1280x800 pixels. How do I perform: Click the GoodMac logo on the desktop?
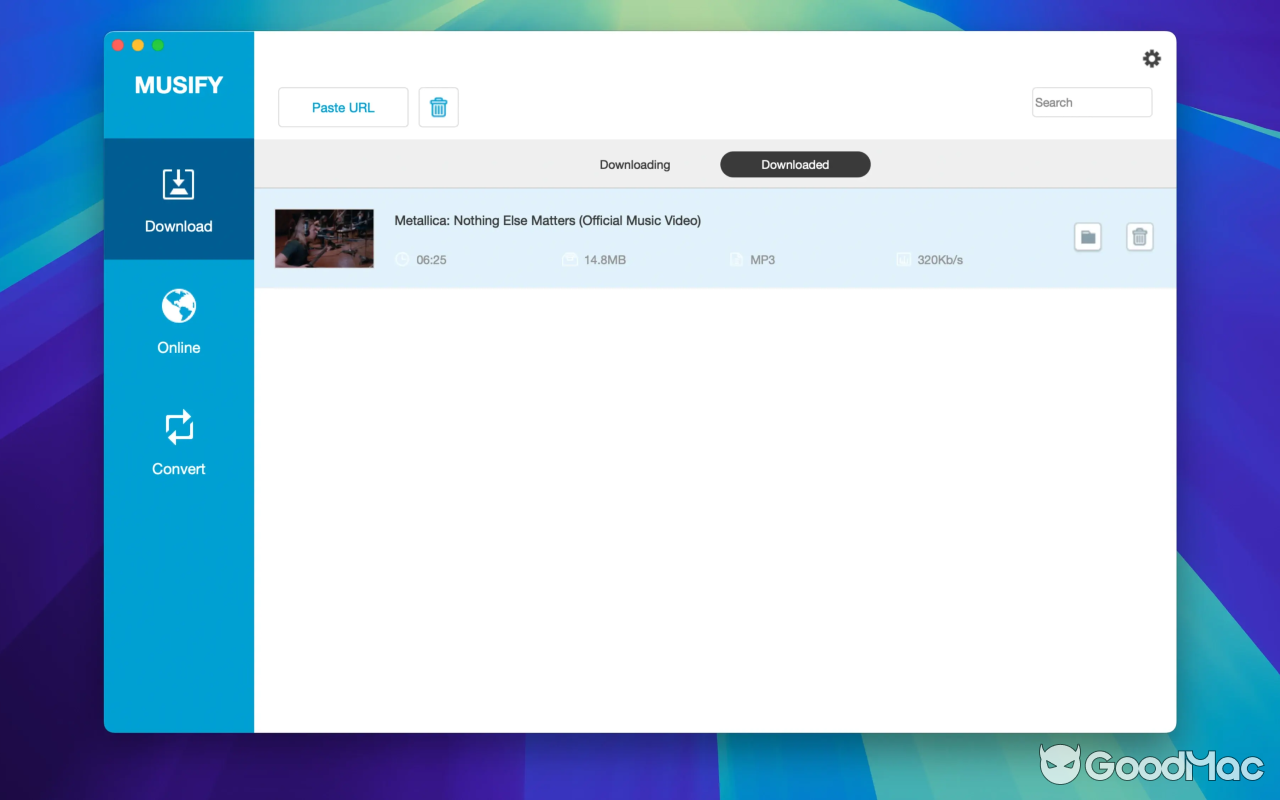click(x=1148, y=766)
